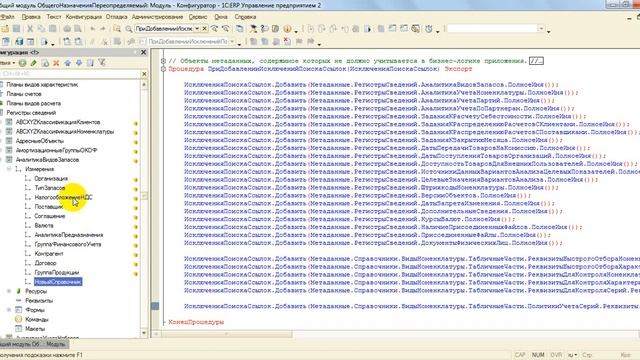Click the Syntax Helper question-mark icon

pos(264,29)
